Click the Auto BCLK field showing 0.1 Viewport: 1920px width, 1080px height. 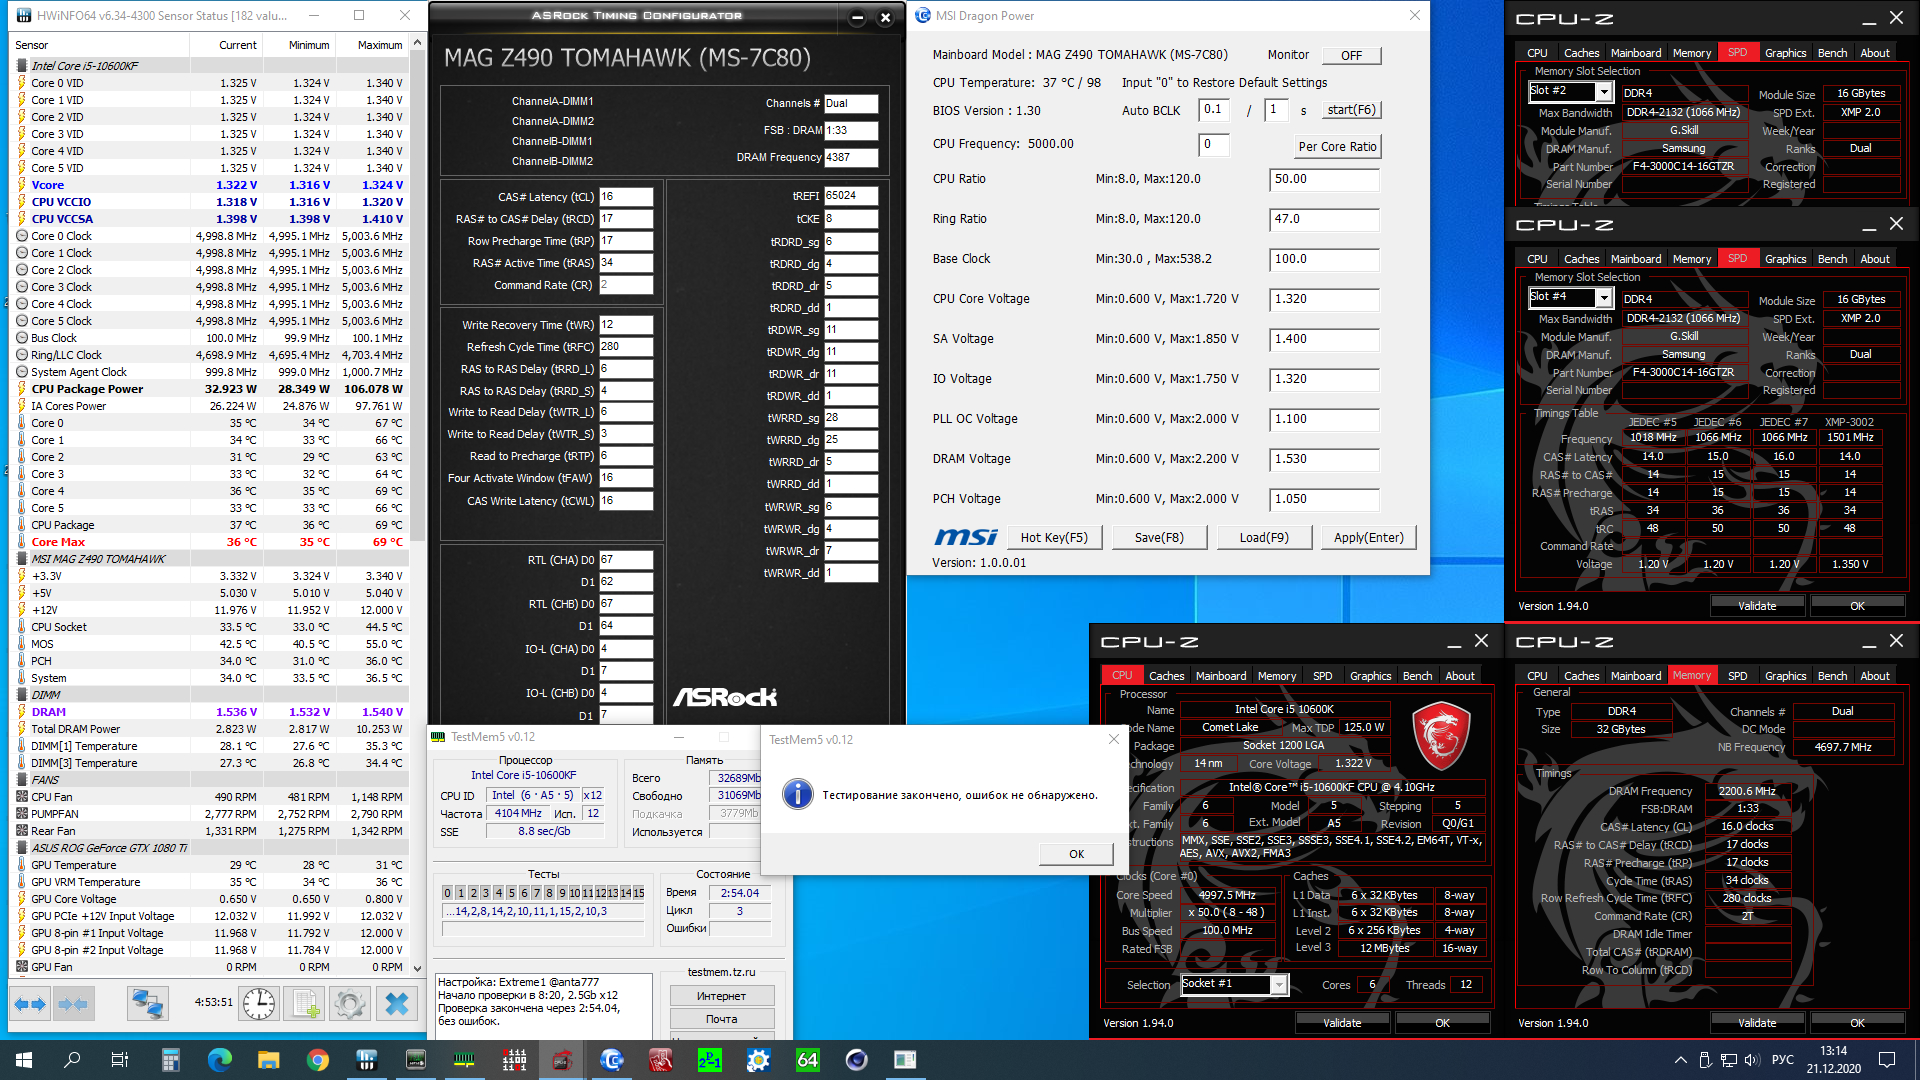1214,110
